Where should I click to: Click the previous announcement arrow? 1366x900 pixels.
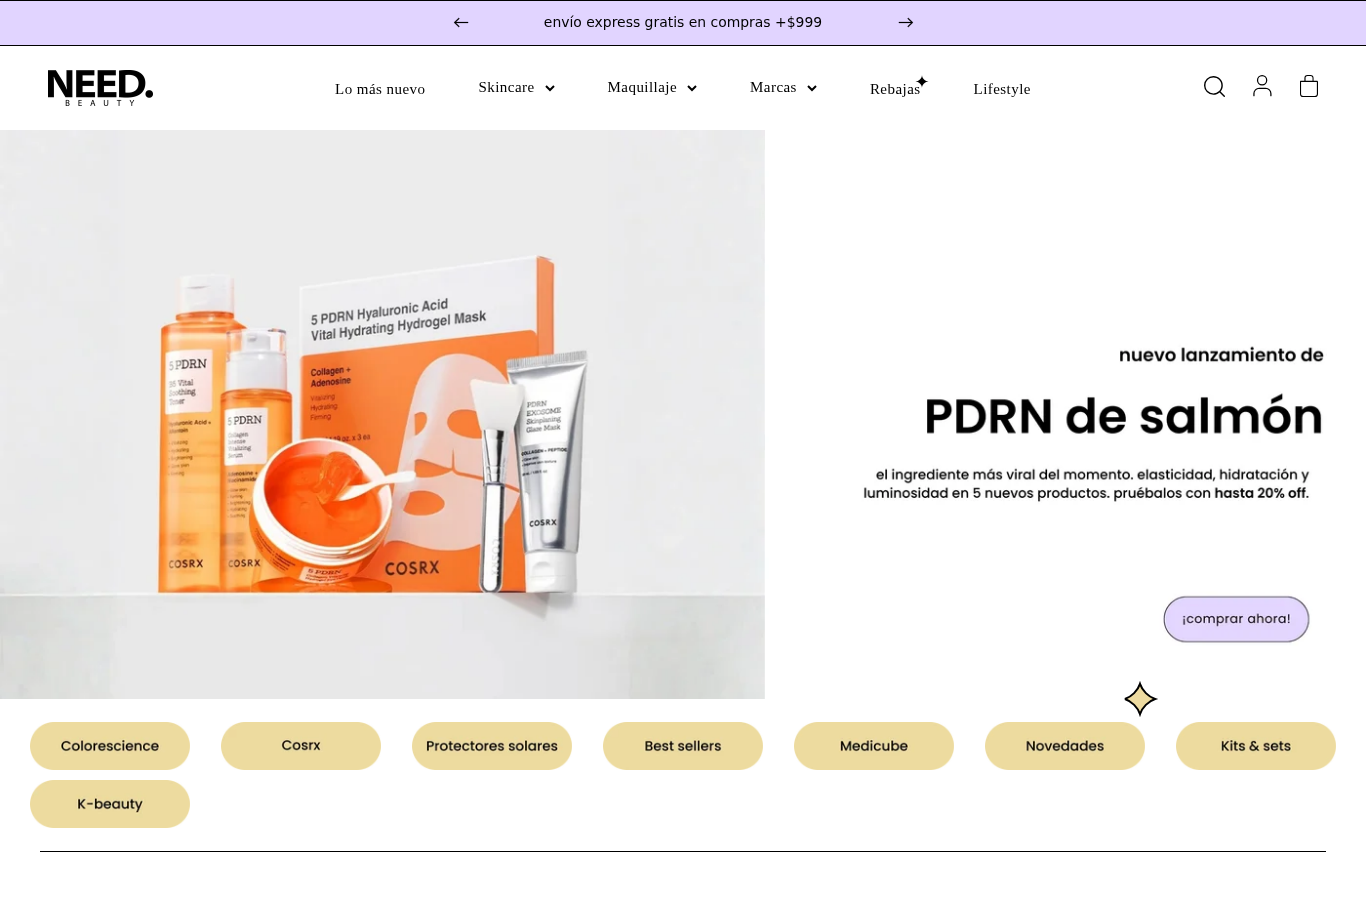461,23
